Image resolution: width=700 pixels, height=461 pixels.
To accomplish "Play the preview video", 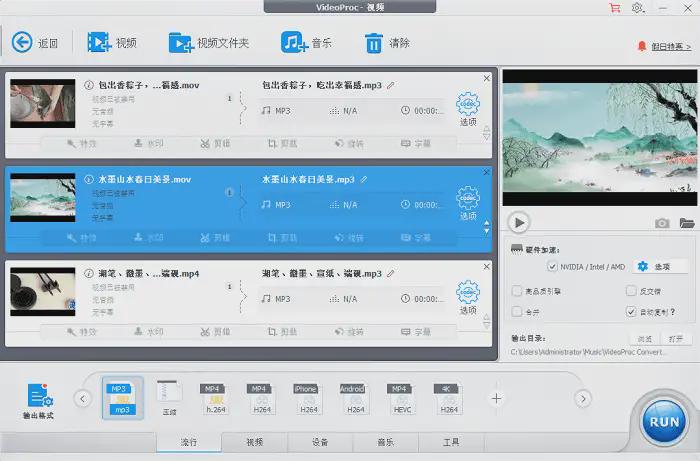I will pyautogui.click(x=518, y=222).
